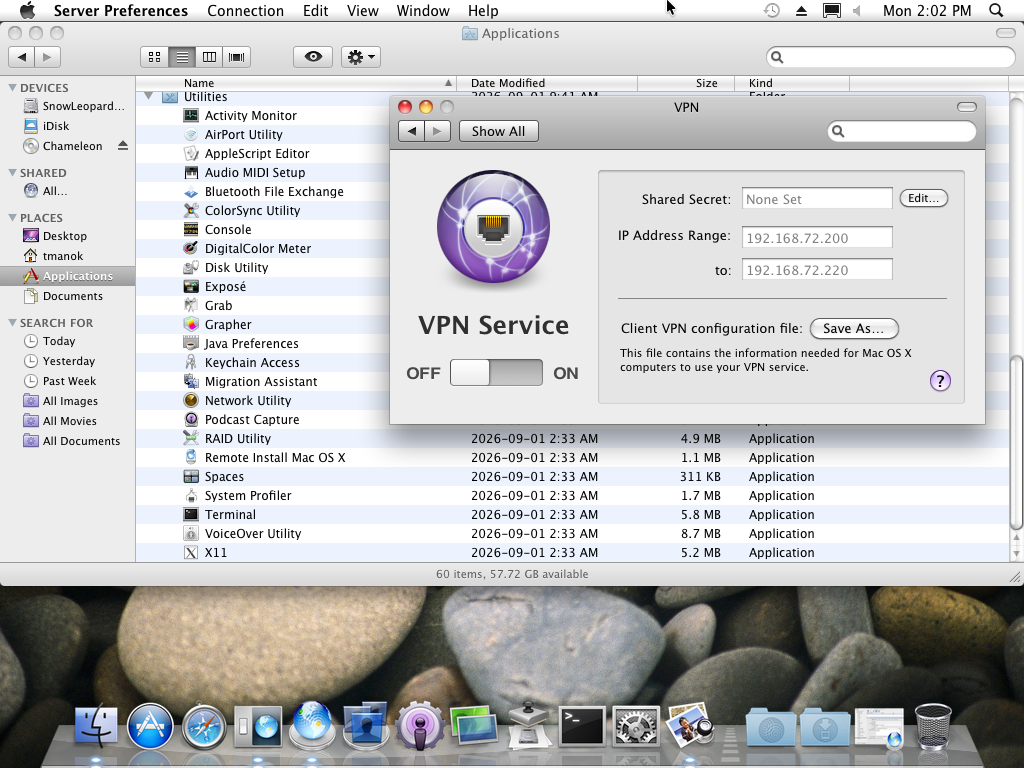Viewport: 1024px width, 768px height.
Task: Click the VPN window search field
Action: [x=901, y=131]
